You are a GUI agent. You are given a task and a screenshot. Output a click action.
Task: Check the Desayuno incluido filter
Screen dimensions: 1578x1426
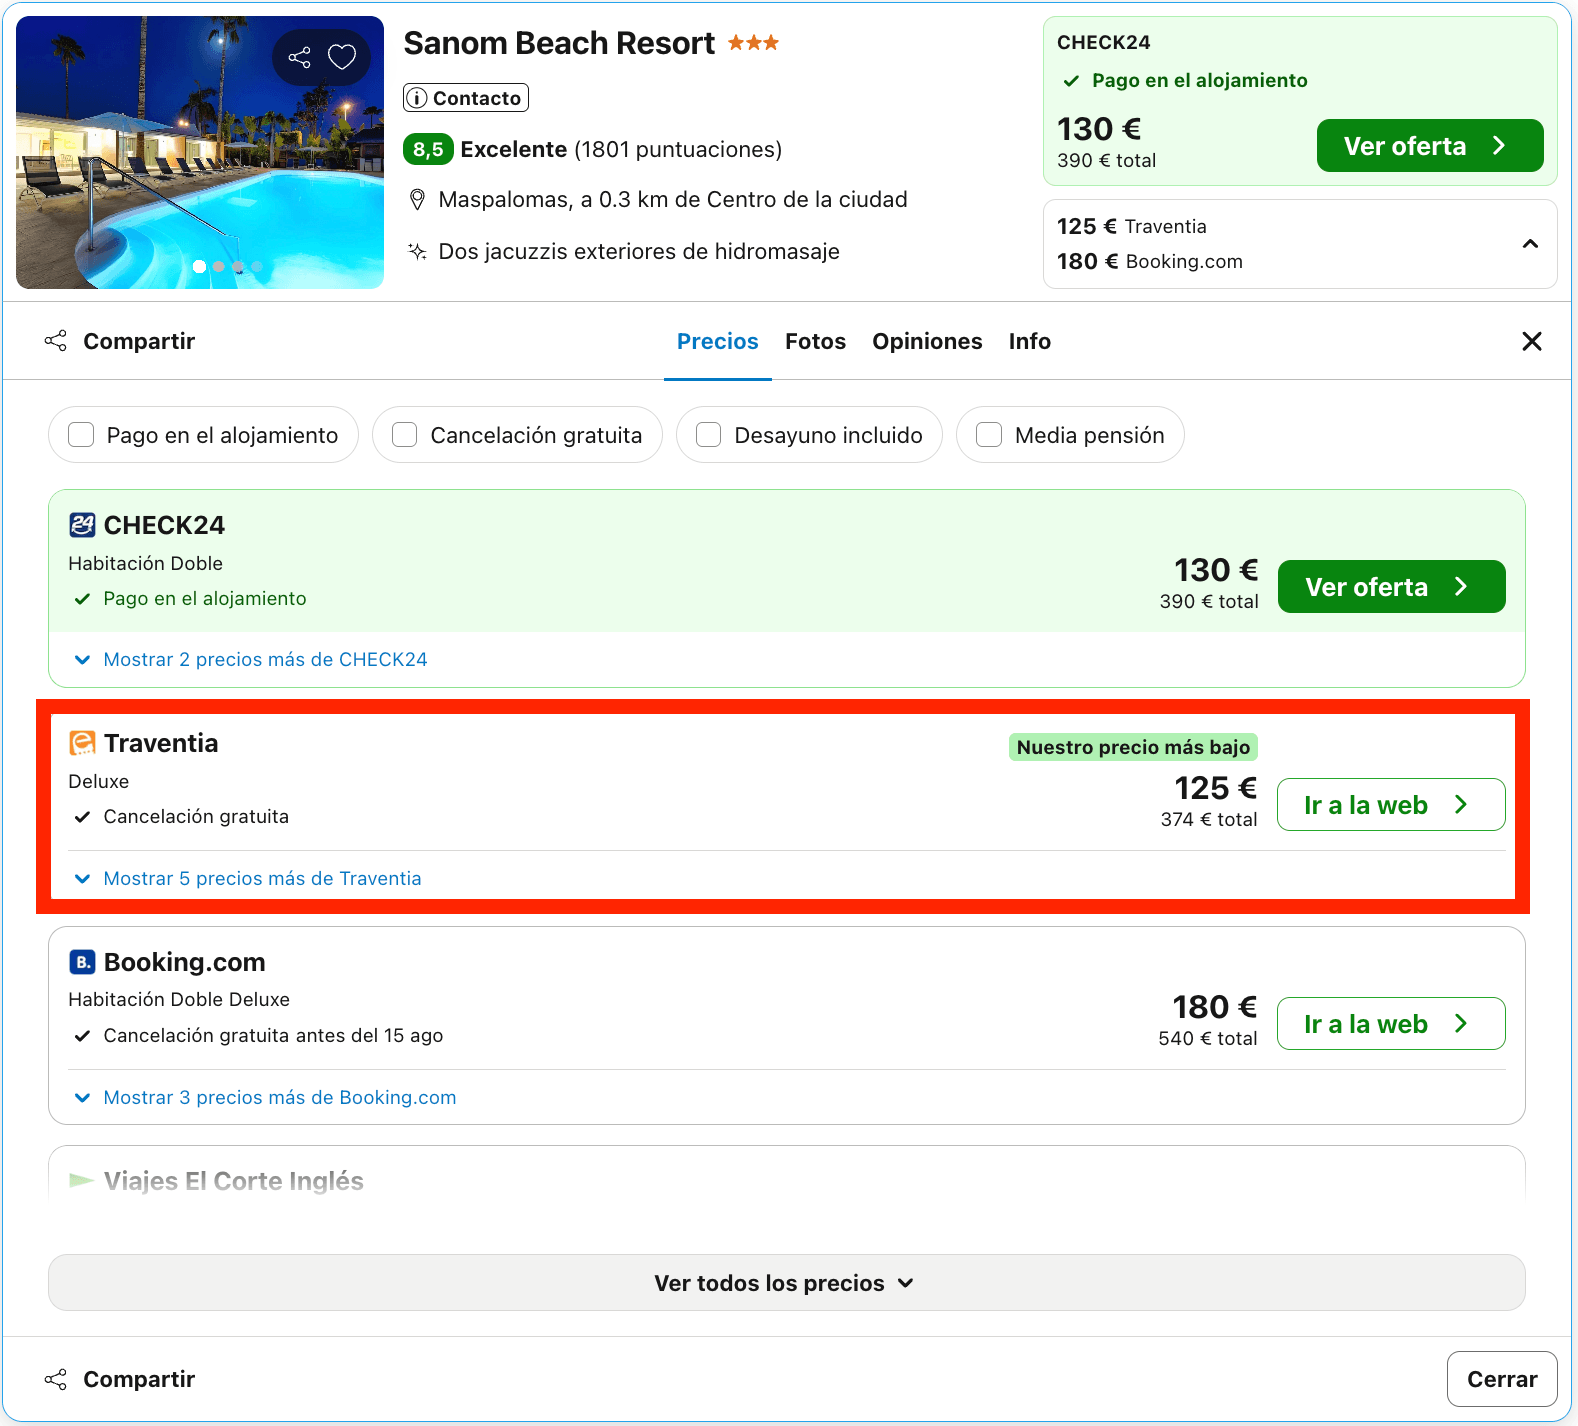709,435
